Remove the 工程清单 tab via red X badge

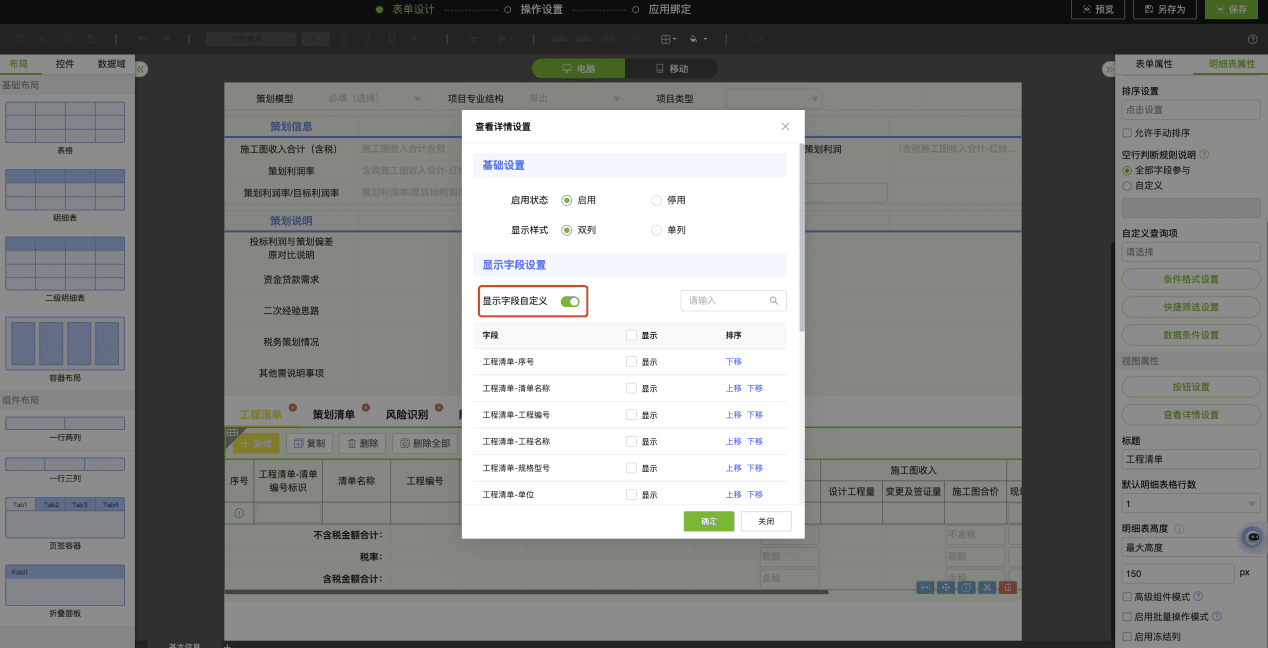tap(293, 407)
